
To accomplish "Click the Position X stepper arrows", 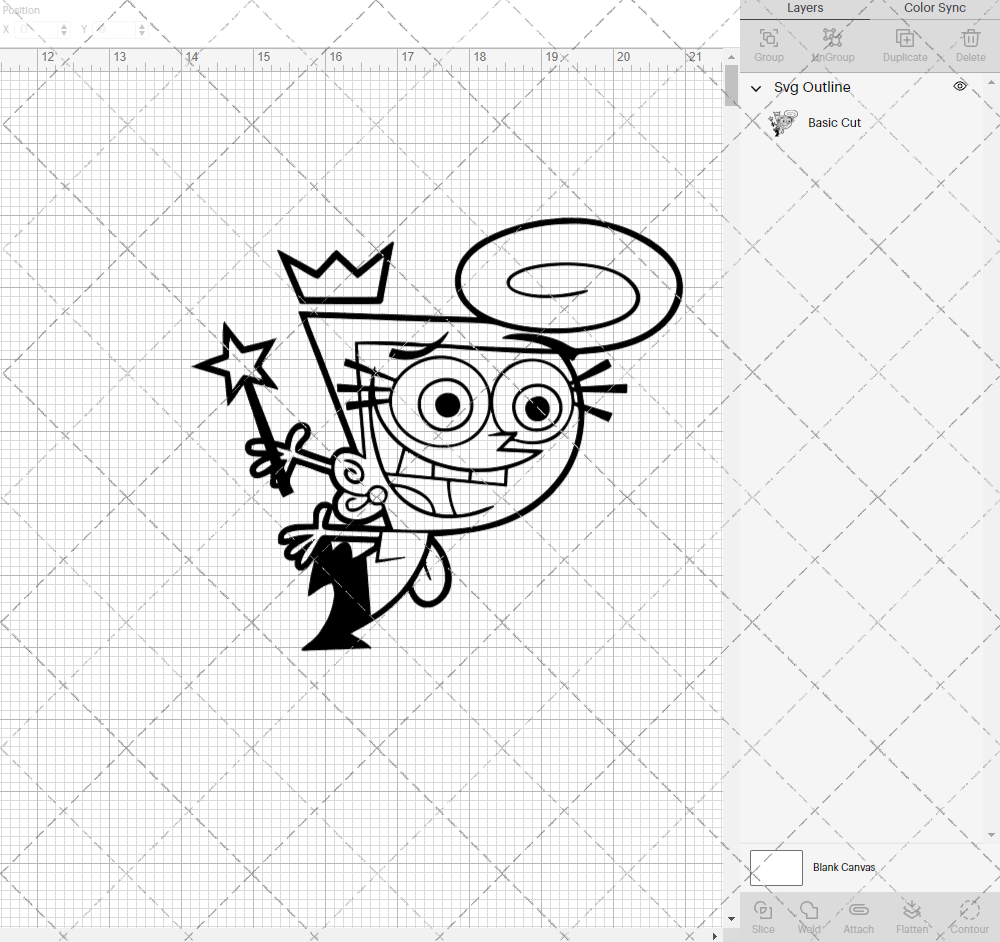I will 64,29.
